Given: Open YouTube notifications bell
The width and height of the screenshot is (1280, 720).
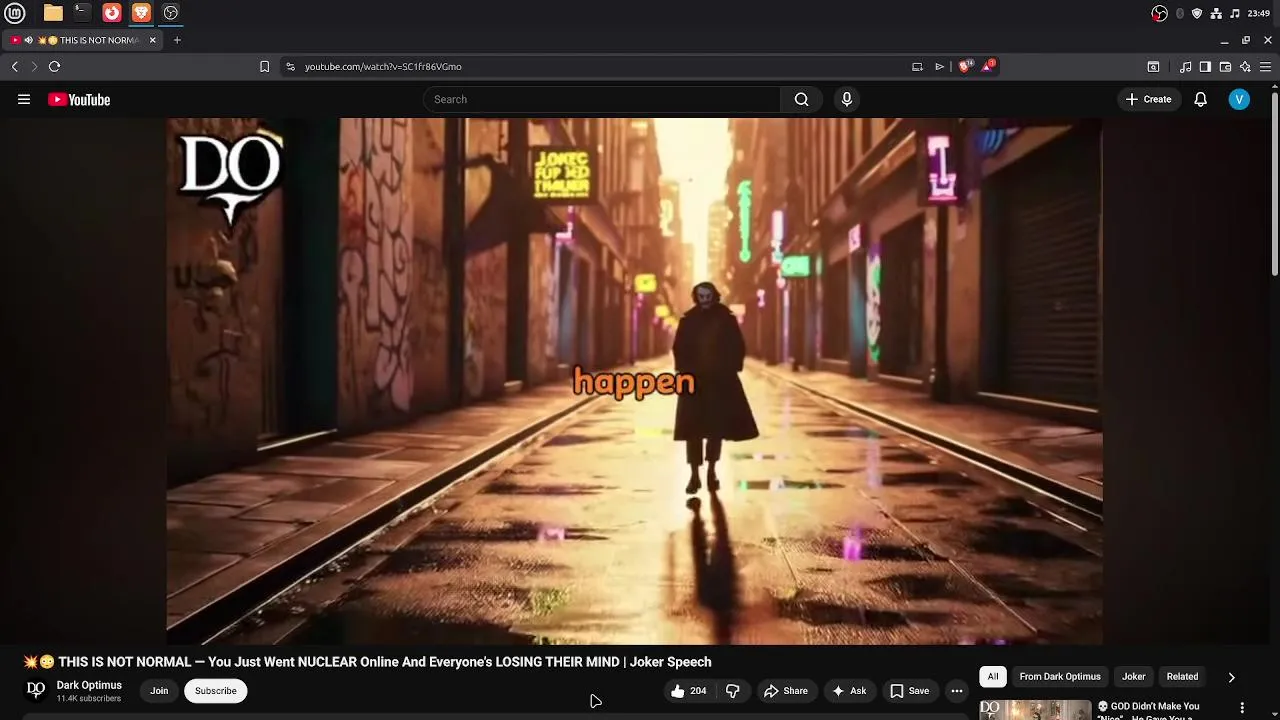Looking at the screenshot, I should 1201,99.
